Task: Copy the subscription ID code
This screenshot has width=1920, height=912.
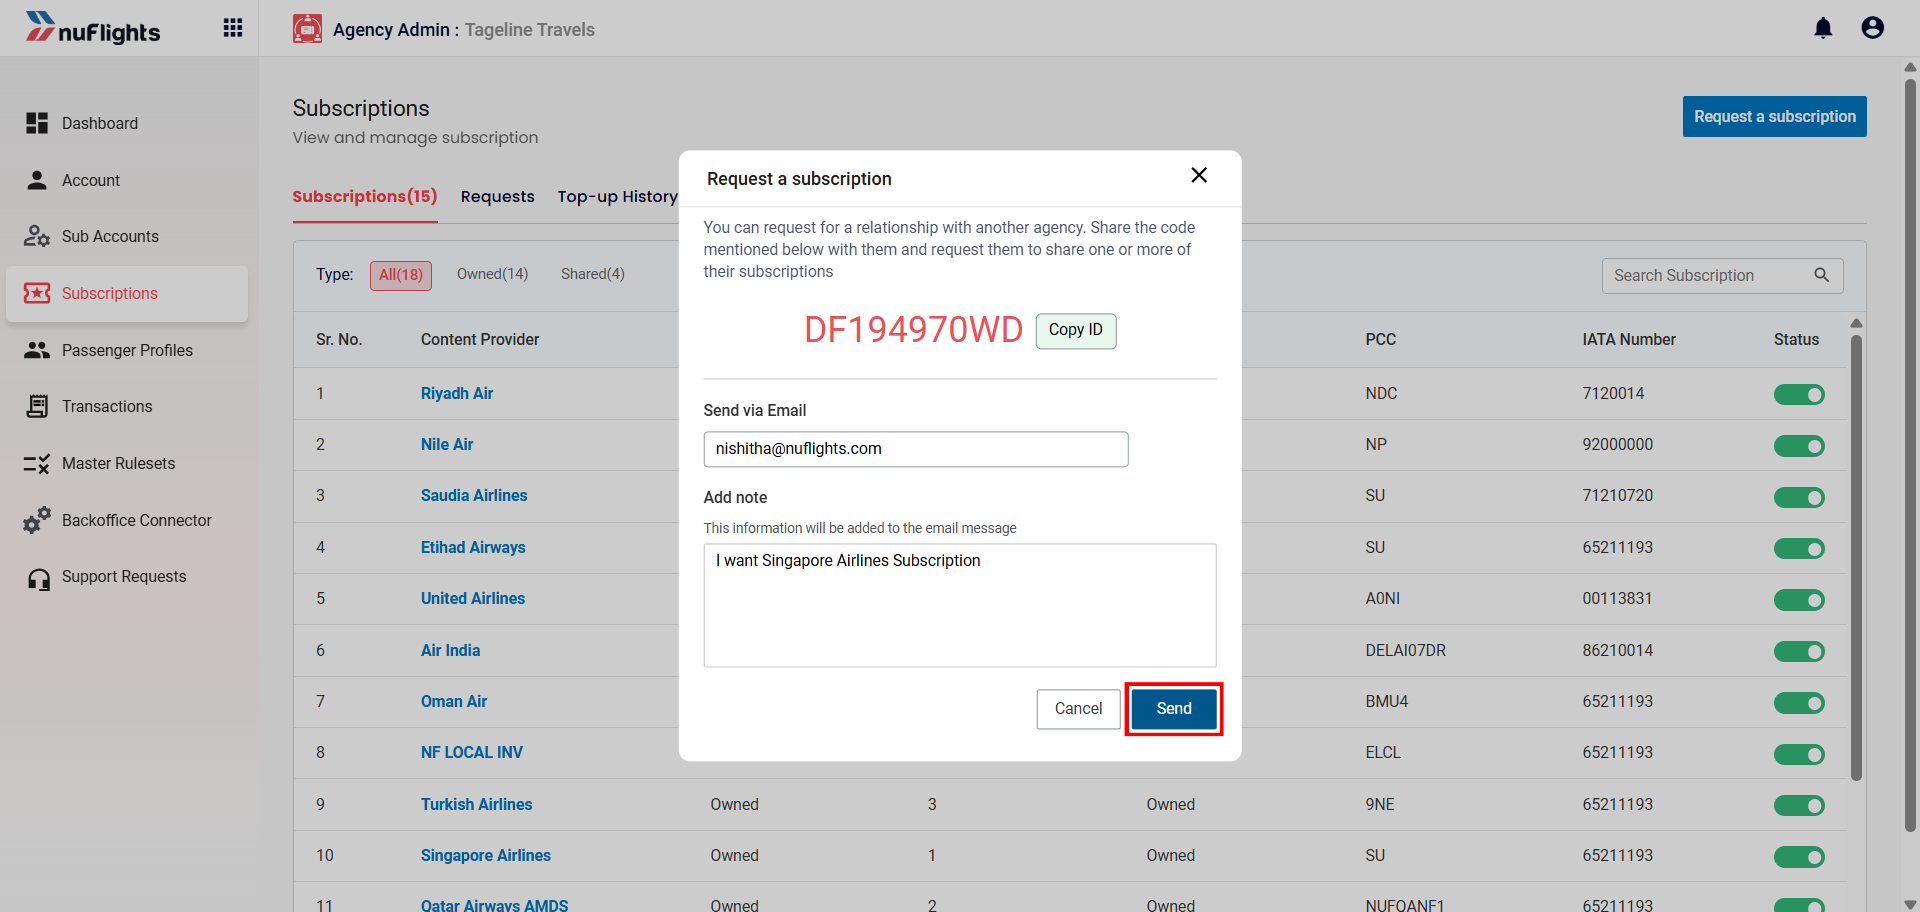Action: point(1076,330)
